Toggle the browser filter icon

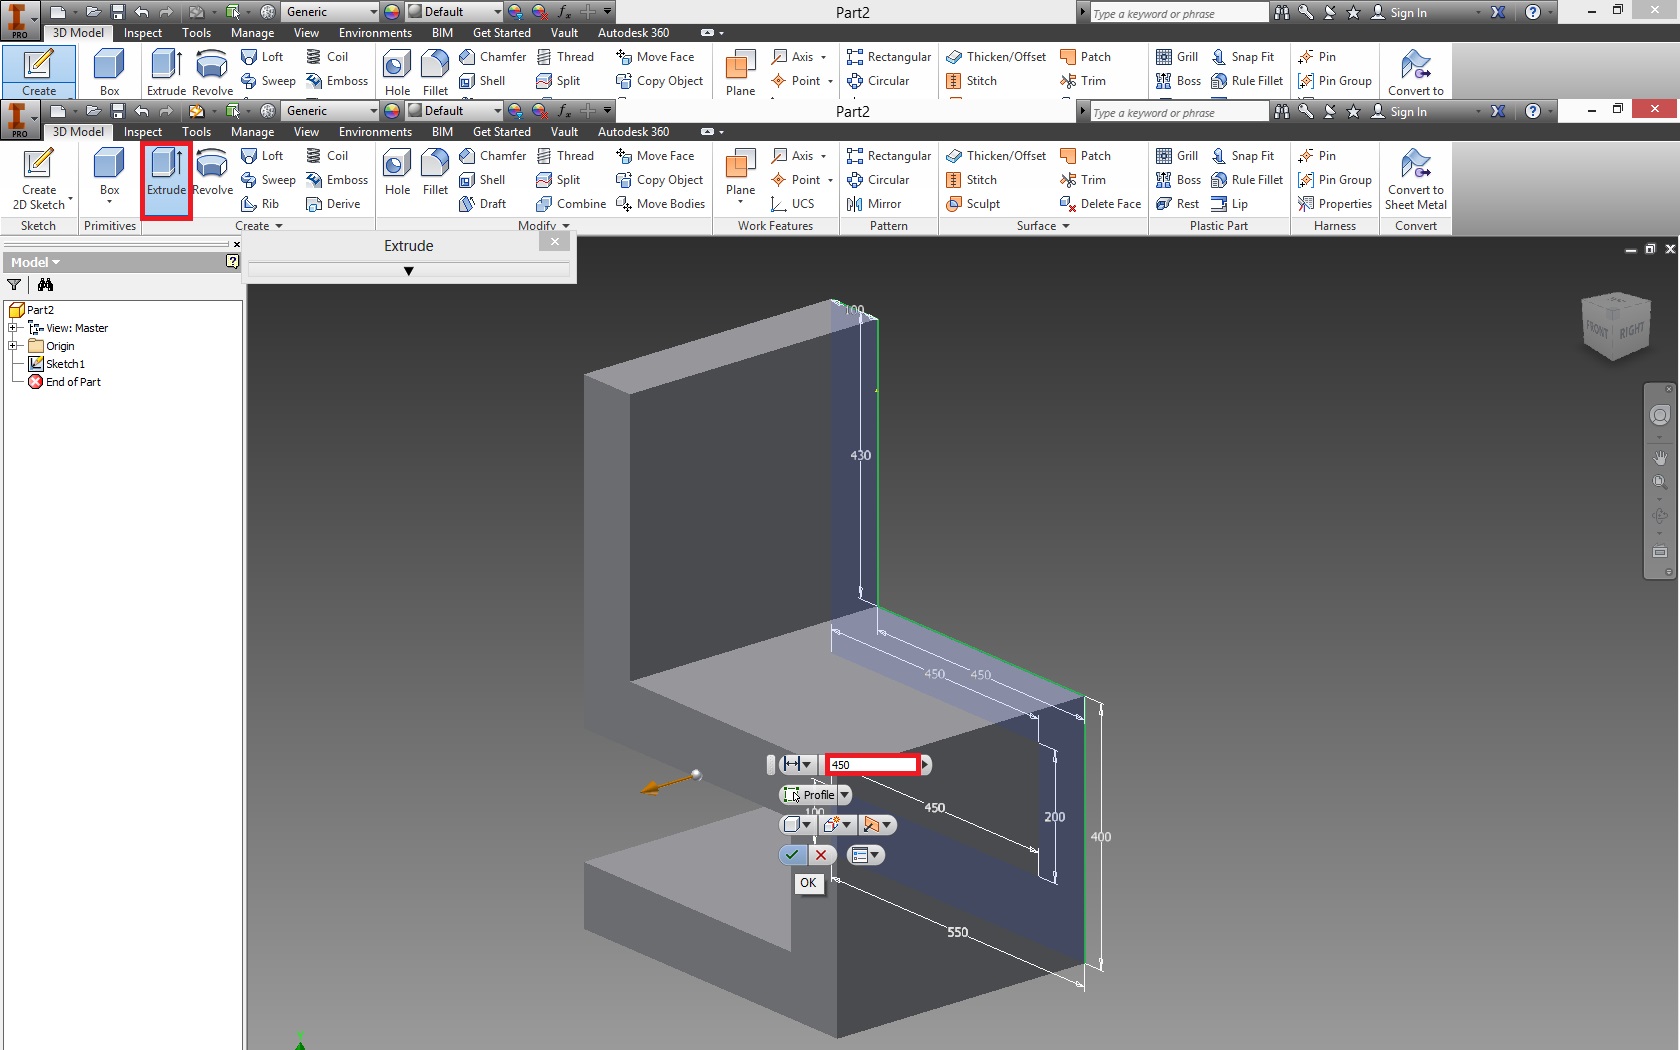pyautogui.click(x=14, y=285)
